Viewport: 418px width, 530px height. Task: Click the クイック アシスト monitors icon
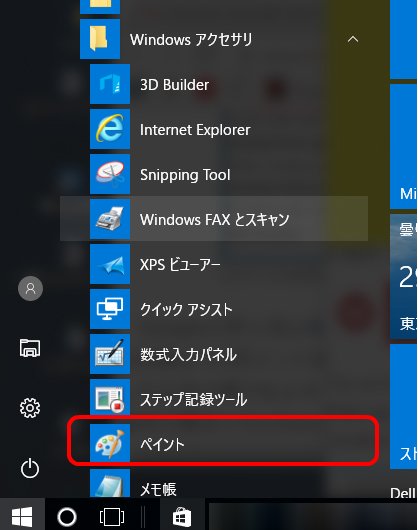click(110, 309)
